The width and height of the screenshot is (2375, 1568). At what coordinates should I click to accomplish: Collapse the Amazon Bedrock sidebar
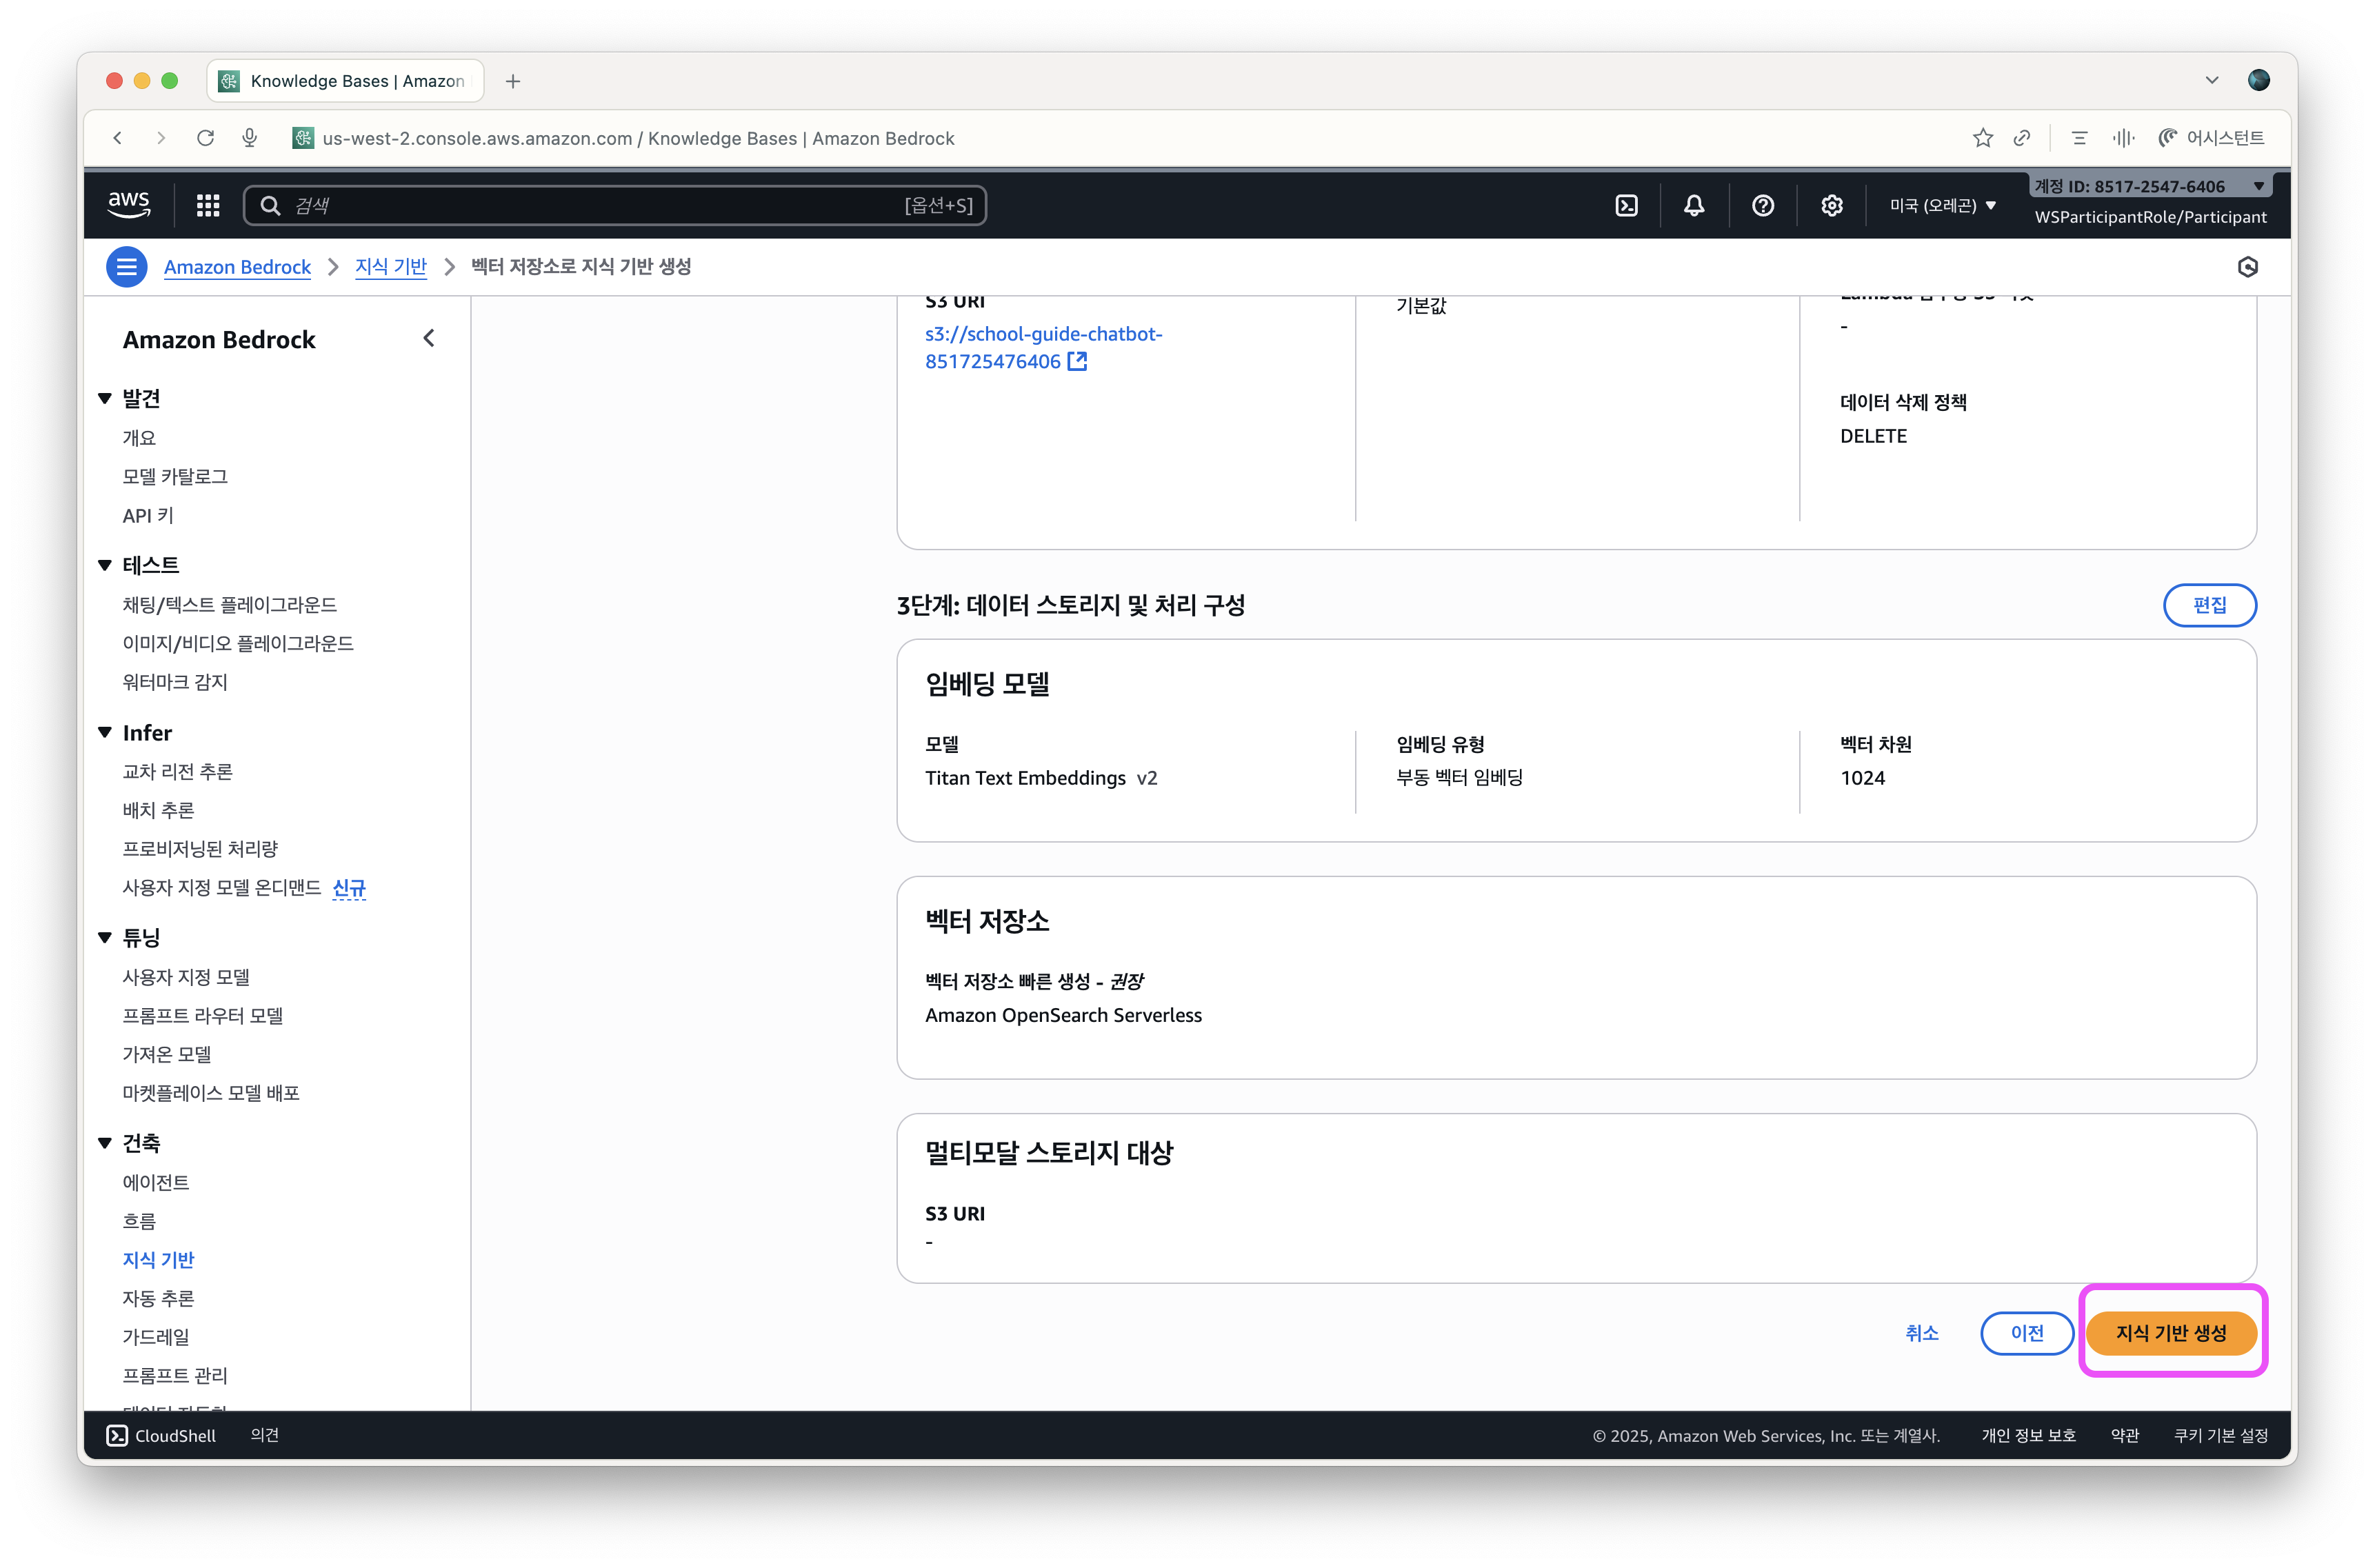429,338
